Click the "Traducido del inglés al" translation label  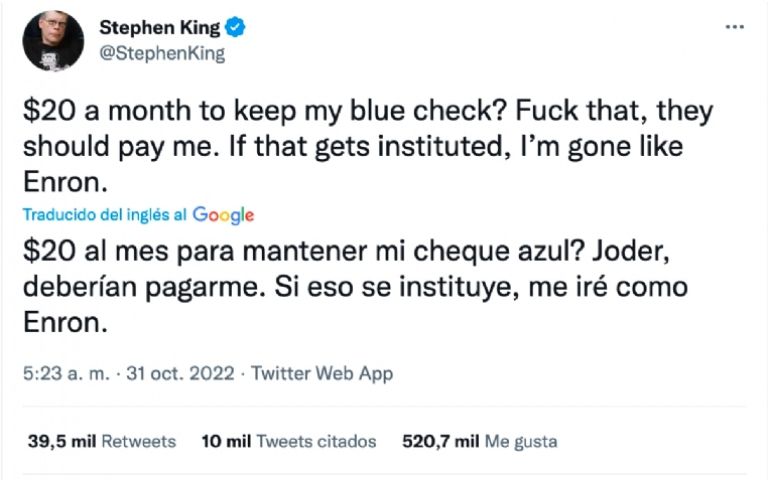coord(104,215)
